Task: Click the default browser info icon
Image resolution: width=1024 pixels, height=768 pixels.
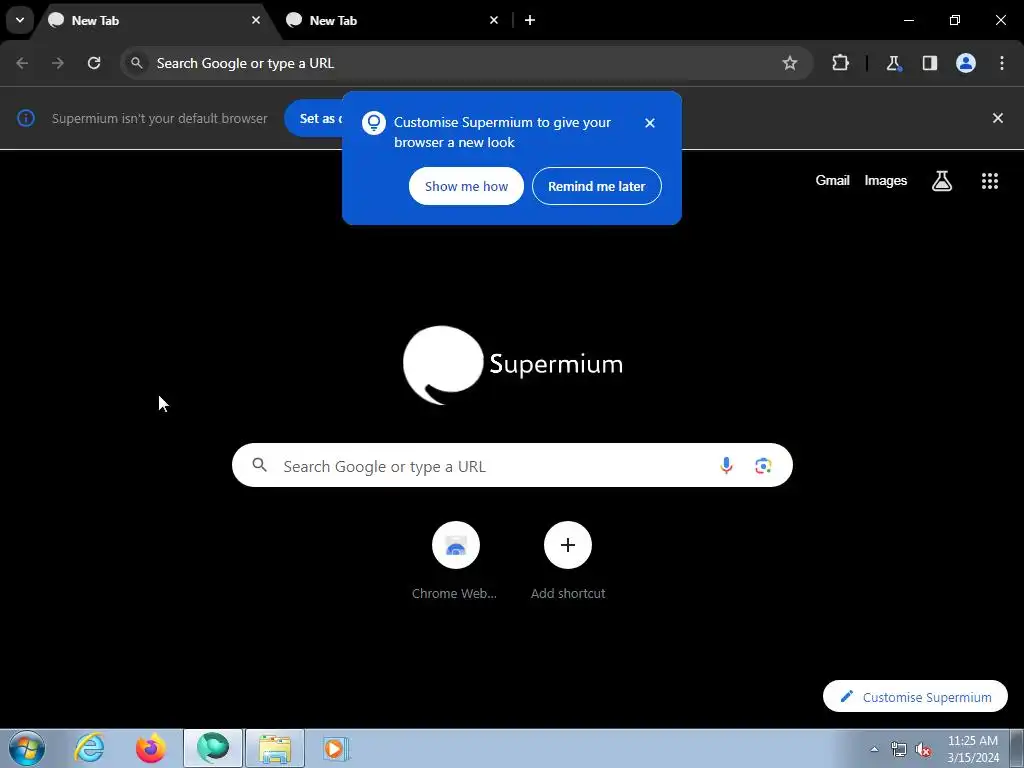Action: (x=26, y=118)
